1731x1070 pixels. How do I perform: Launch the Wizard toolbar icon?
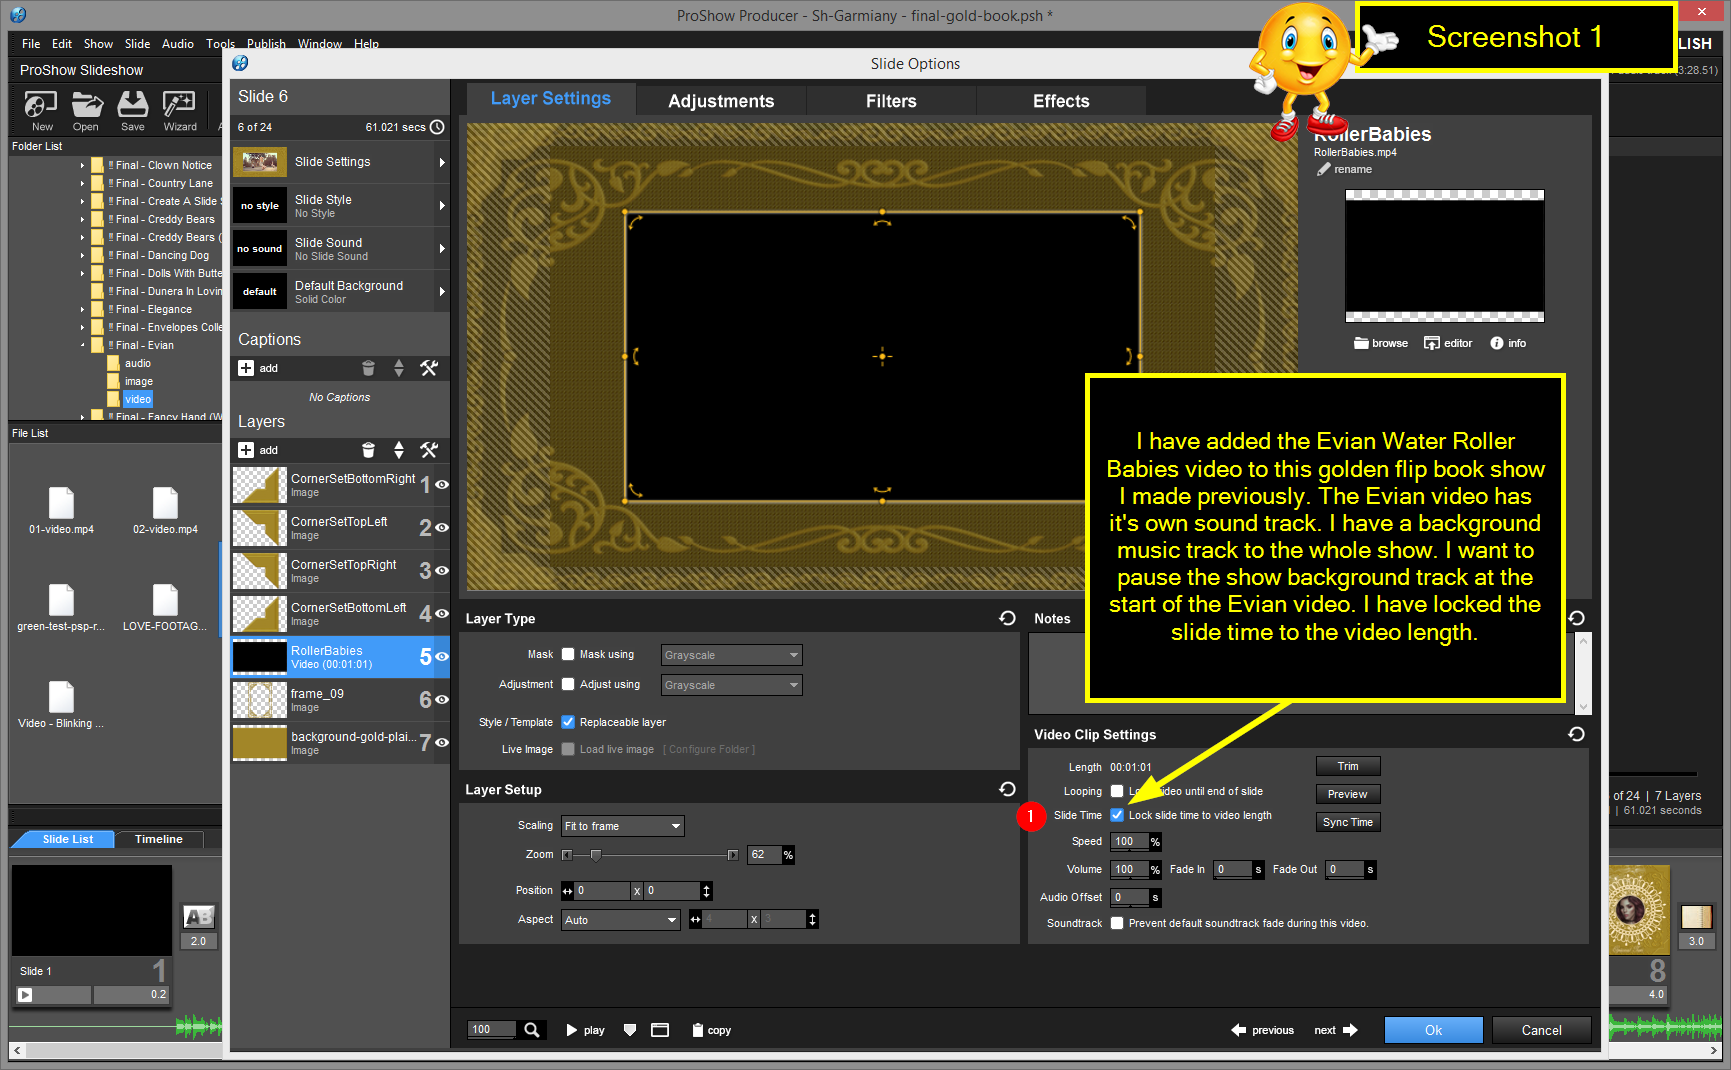(180, 111)
